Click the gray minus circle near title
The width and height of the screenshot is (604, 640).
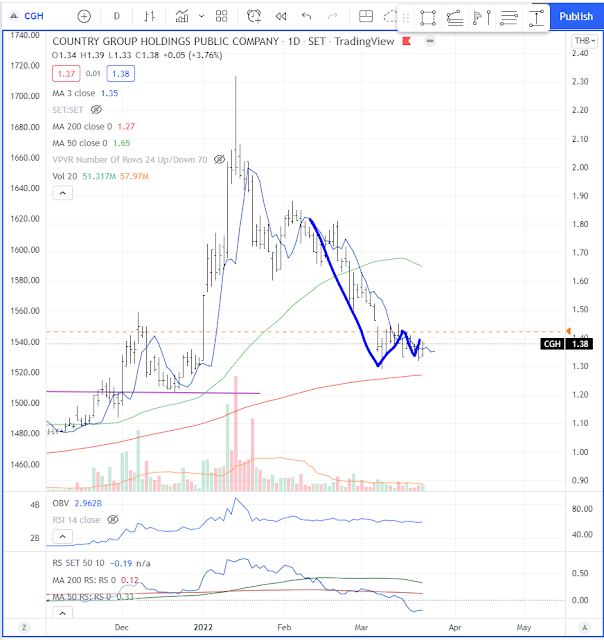pos(430,41)
